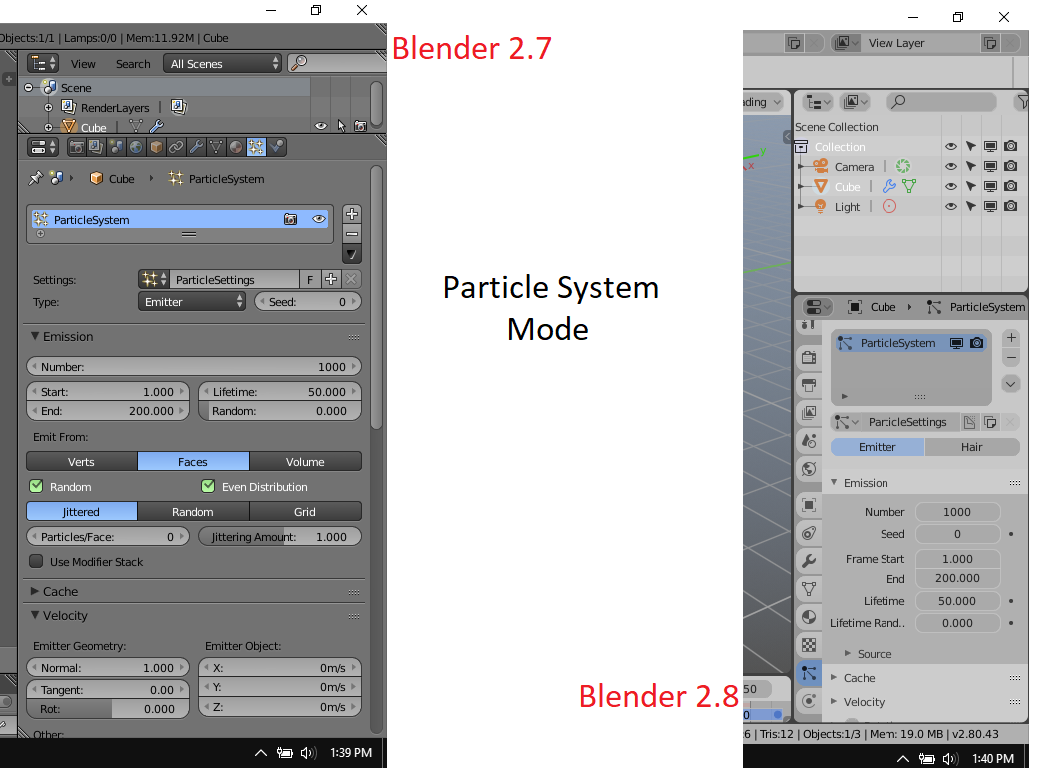Toggle ParticleSystem render camera in Blender 2.7
The width and height of the screenshot is (1046, 768).
pyautogui.click(x=290, y=219)
